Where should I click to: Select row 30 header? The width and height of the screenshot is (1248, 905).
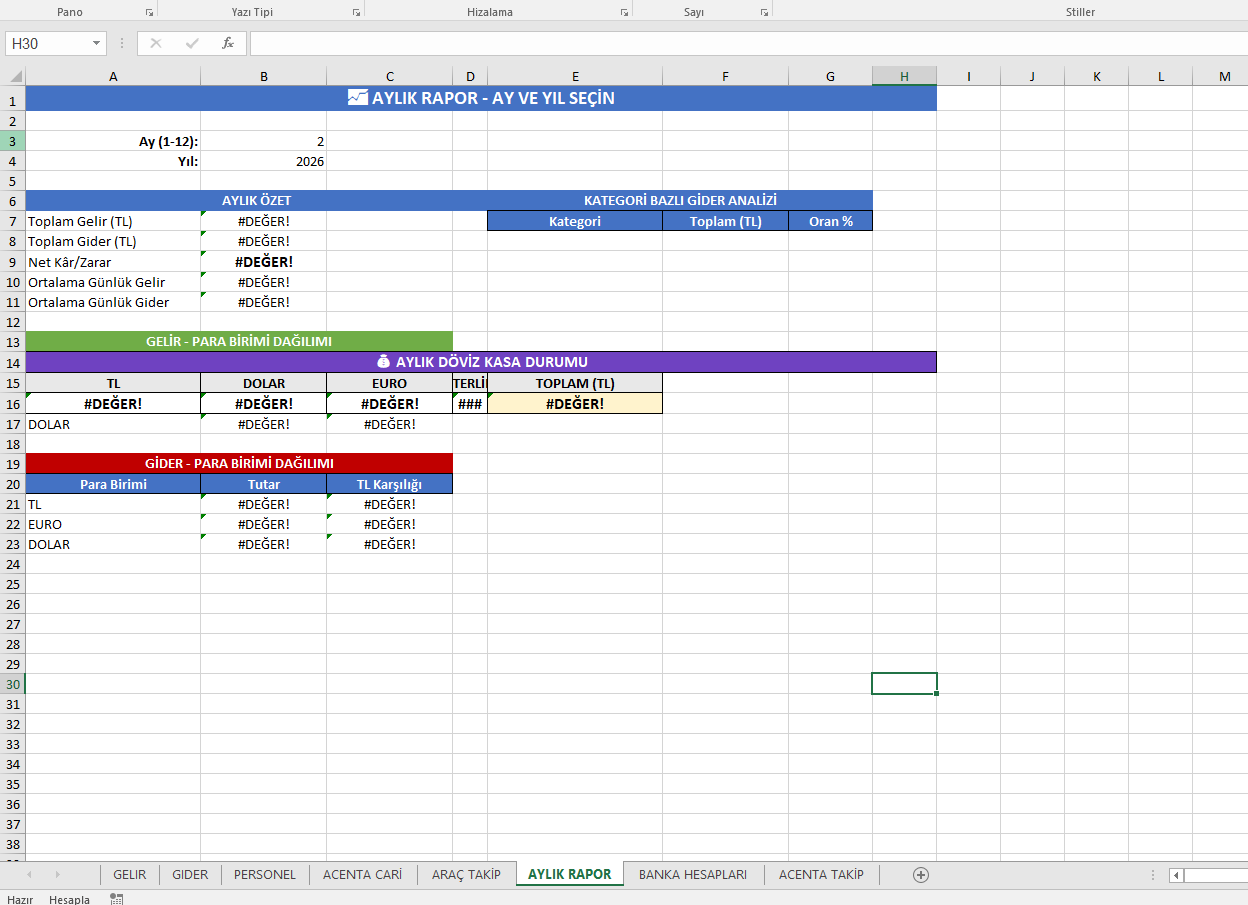pos(13,685)
